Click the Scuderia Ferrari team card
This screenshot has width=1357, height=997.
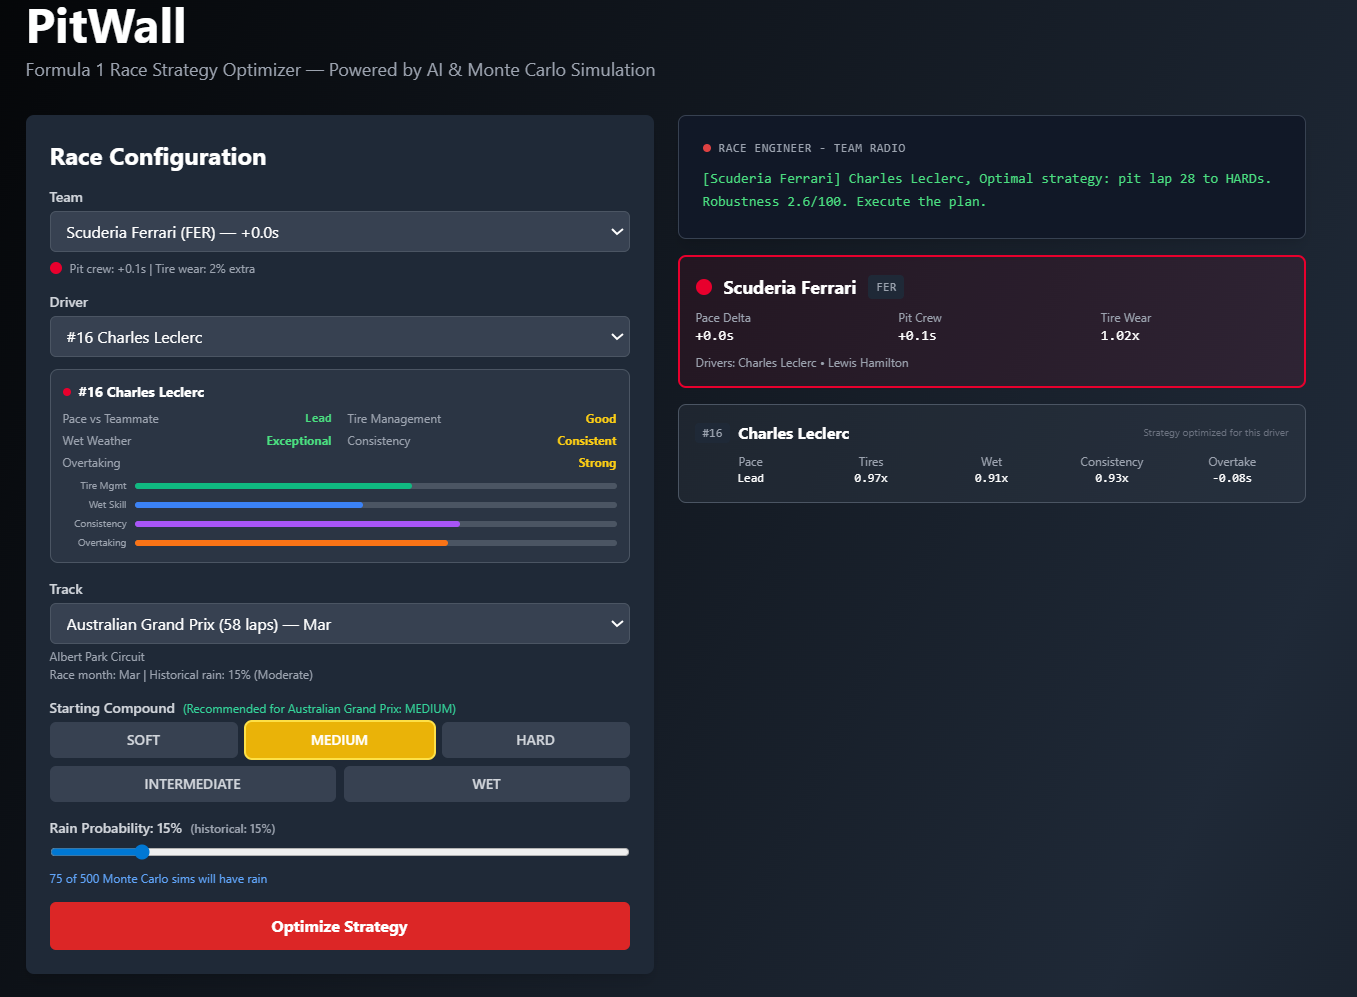point(991,321)
